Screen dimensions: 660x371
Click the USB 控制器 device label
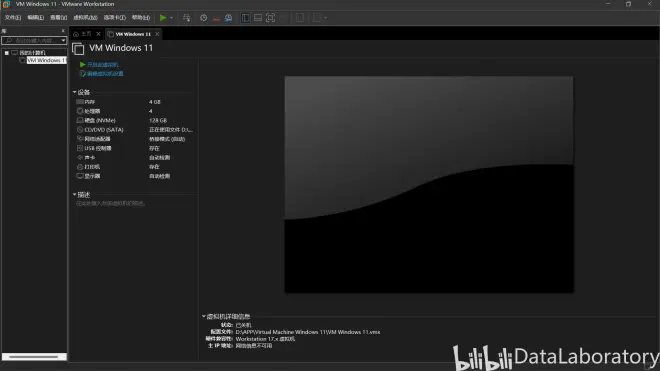pos(98,148)
